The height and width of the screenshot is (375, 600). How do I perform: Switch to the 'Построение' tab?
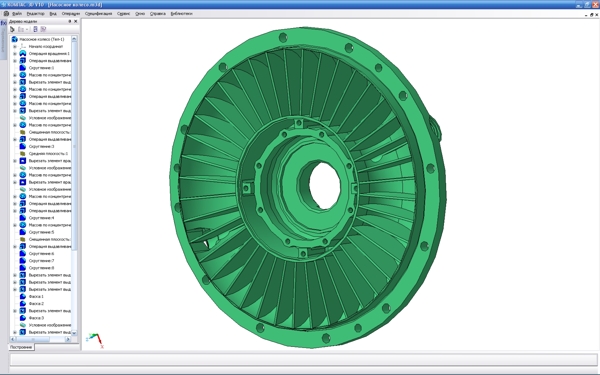click(21, 347)
